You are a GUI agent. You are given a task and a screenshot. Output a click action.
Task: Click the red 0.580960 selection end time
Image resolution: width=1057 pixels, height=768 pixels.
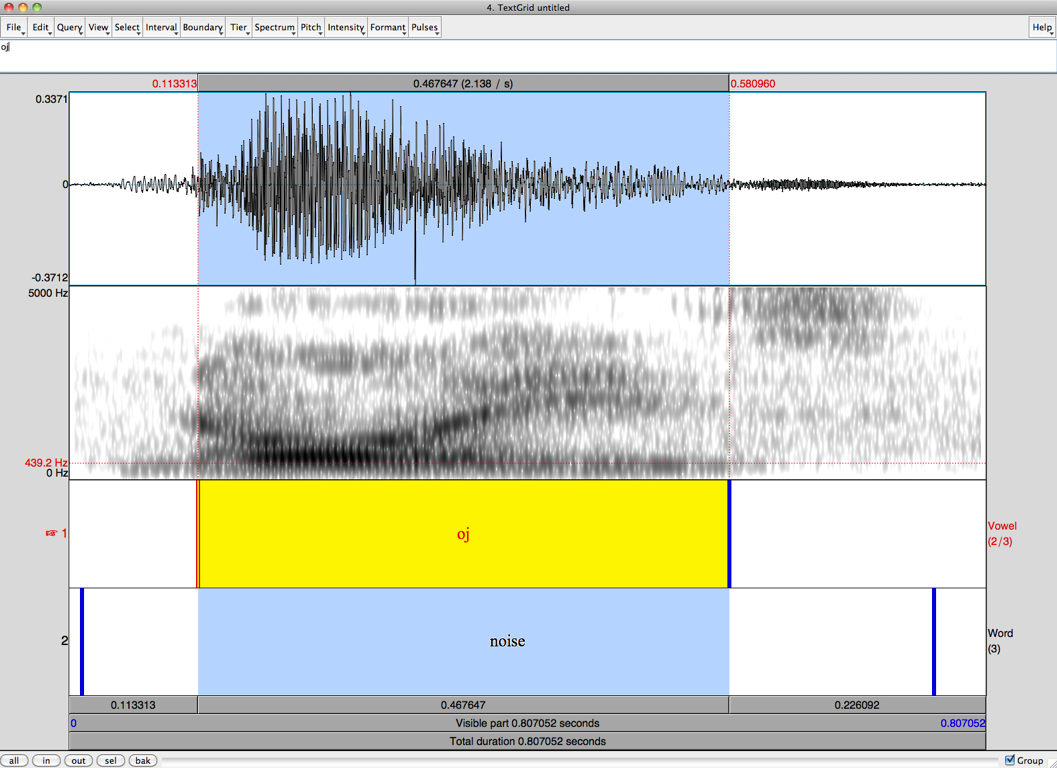tap(753, 84)
